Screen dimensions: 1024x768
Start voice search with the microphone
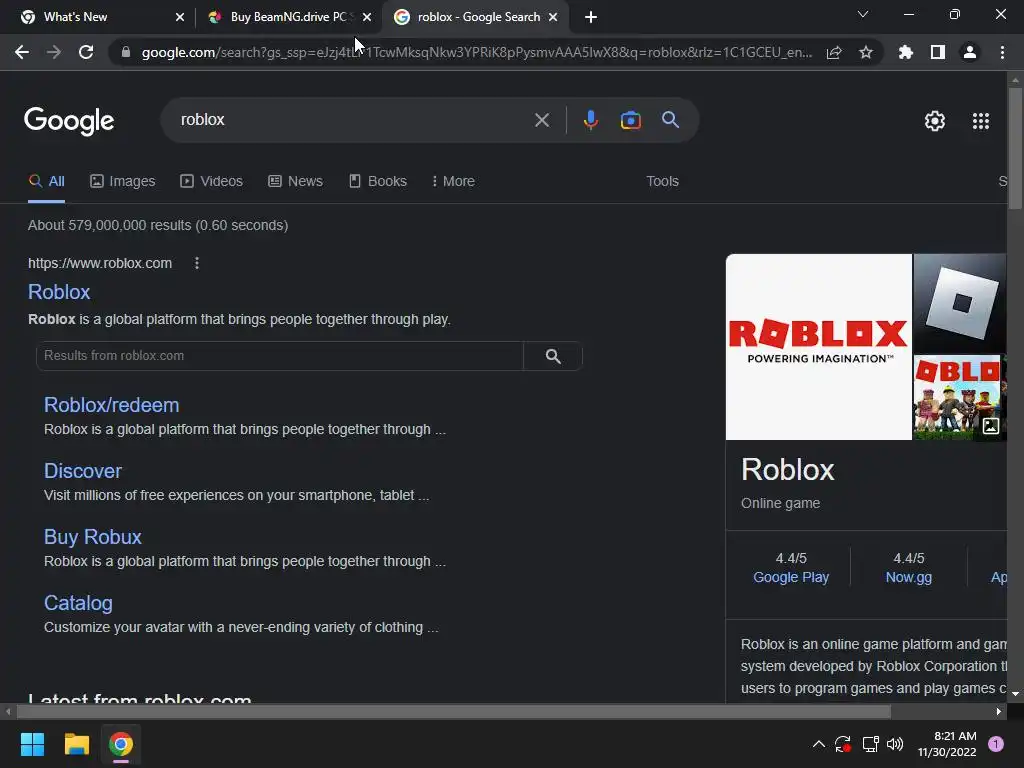click(590, 120)
